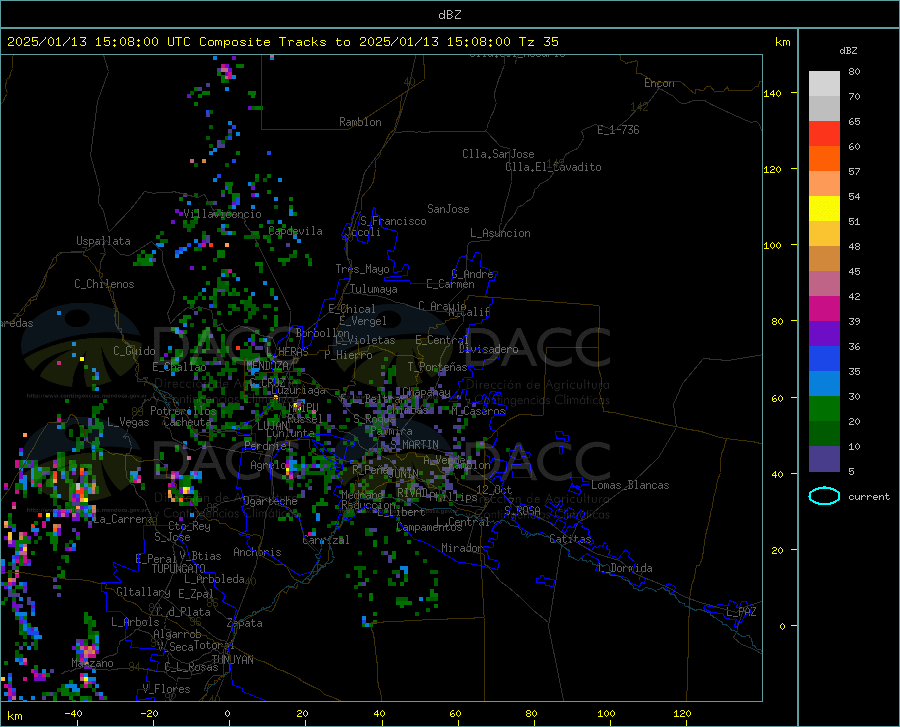Click the 'Tres_Mayo' map label
This screenshot has width=900, height=727.
coord(362,269)
